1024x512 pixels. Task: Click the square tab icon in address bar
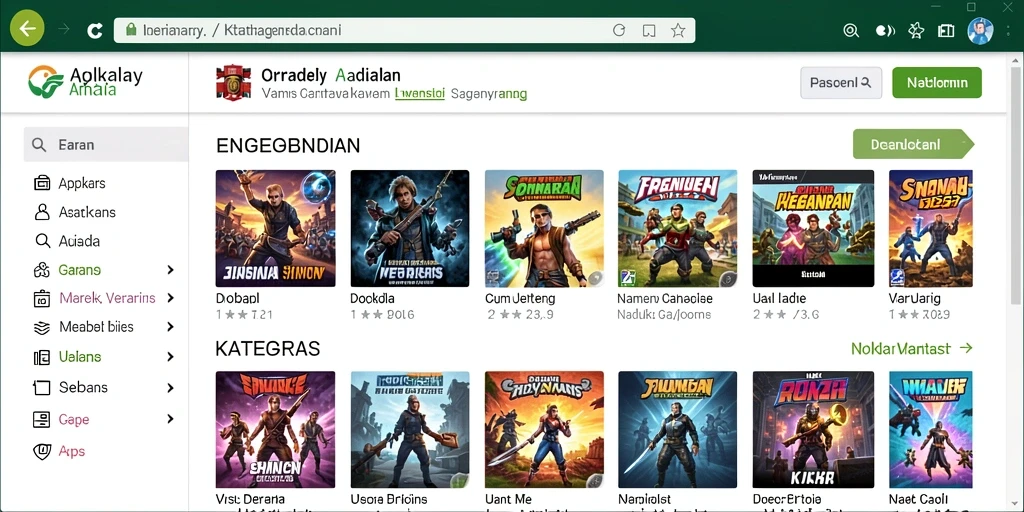click(x=648, y=30)
